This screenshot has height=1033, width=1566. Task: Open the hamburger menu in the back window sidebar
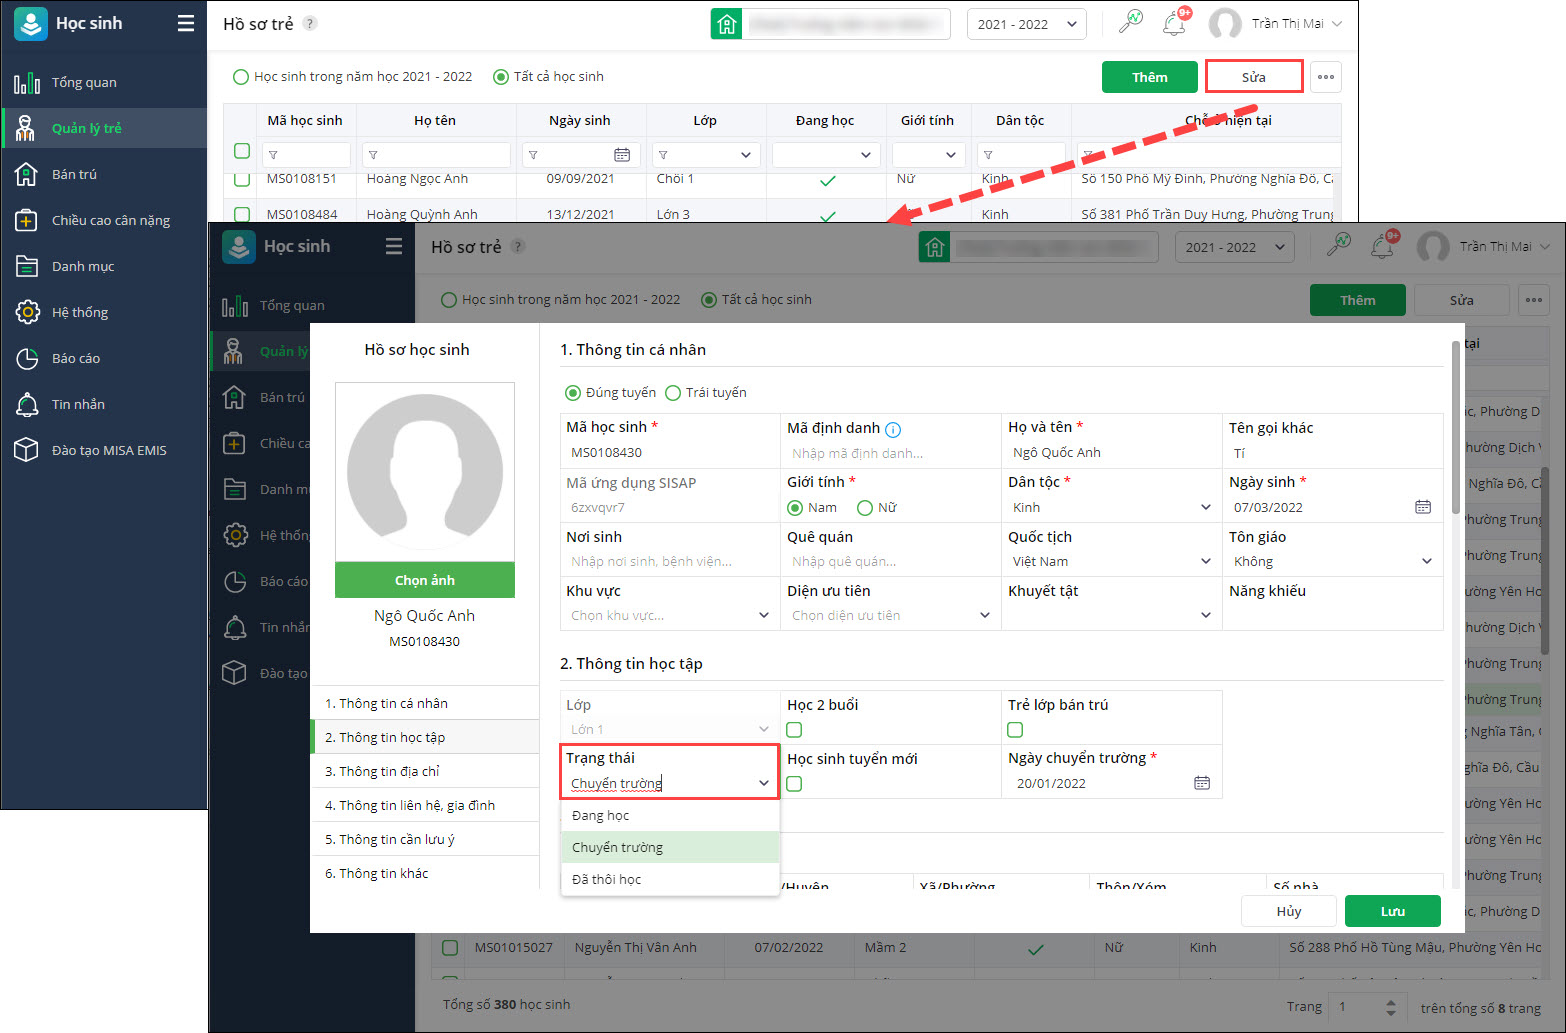[x=186, y=23]
